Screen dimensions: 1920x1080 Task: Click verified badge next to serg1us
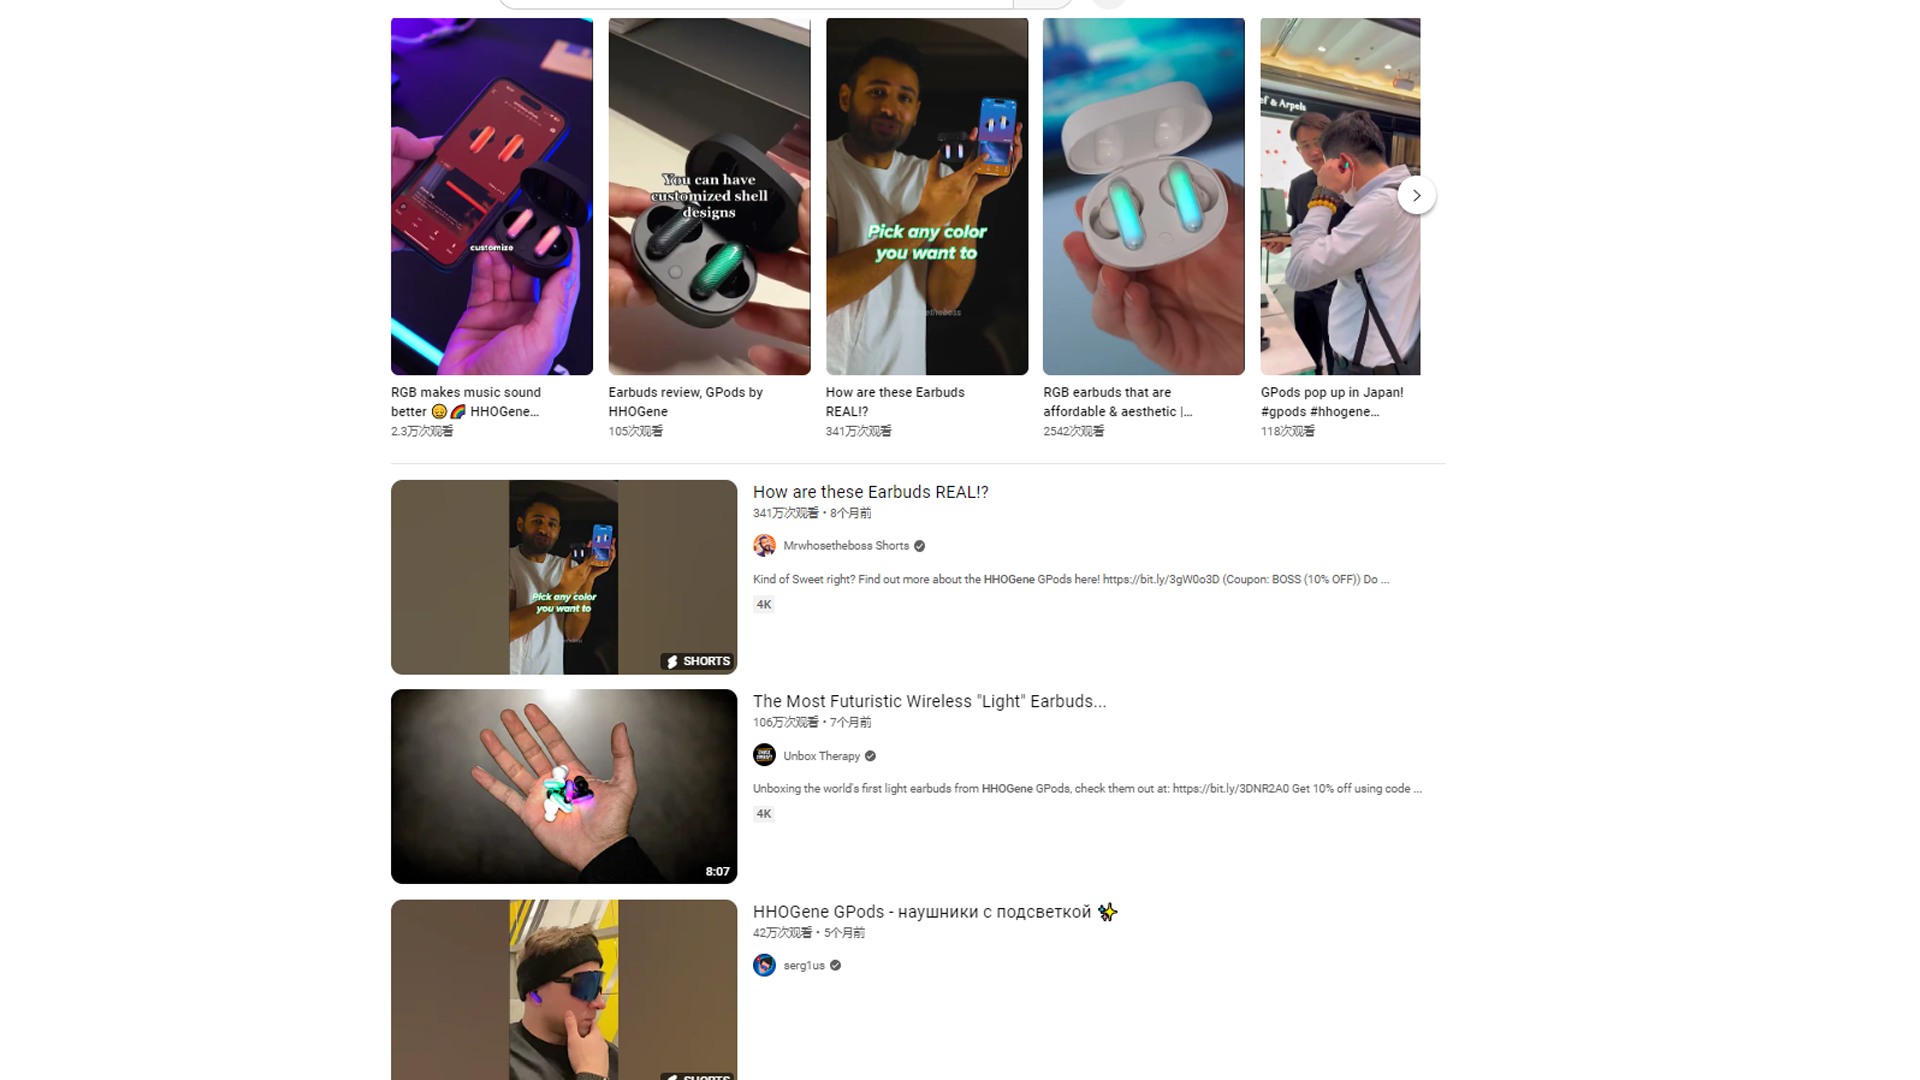[835, 966]
